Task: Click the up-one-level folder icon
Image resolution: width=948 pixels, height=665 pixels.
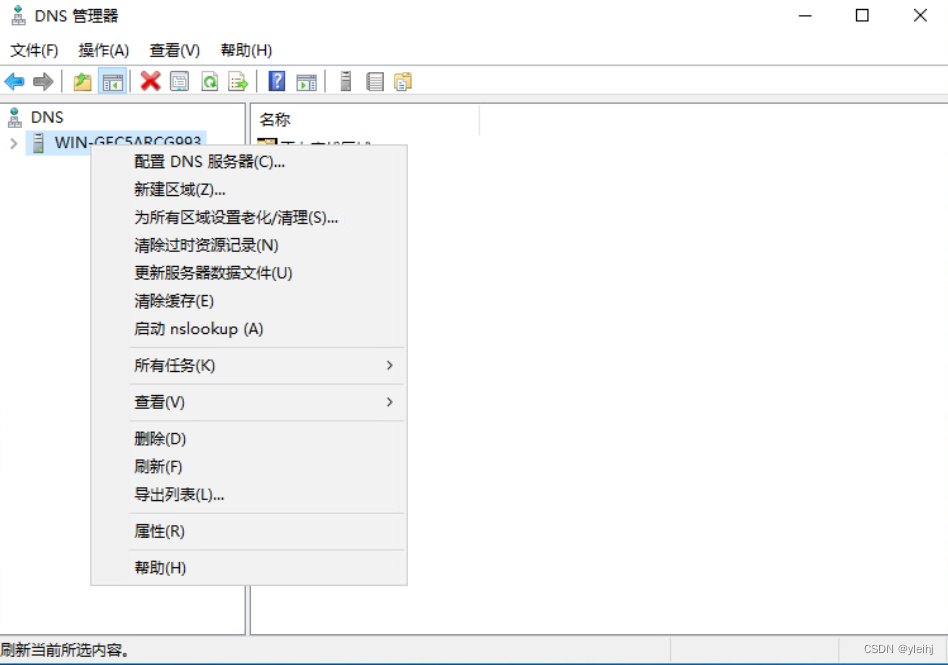Action: click(x=82, y=81)
